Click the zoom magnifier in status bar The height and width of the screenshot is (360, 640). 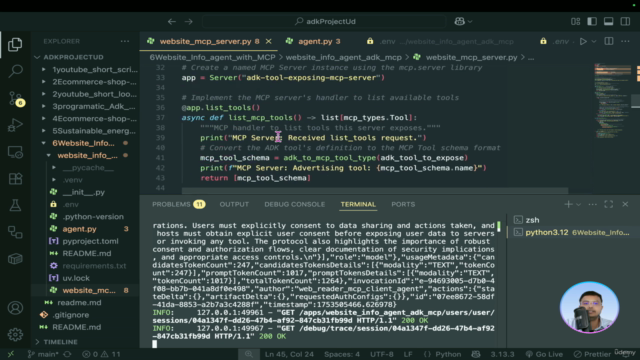click(x=249, y=354)
